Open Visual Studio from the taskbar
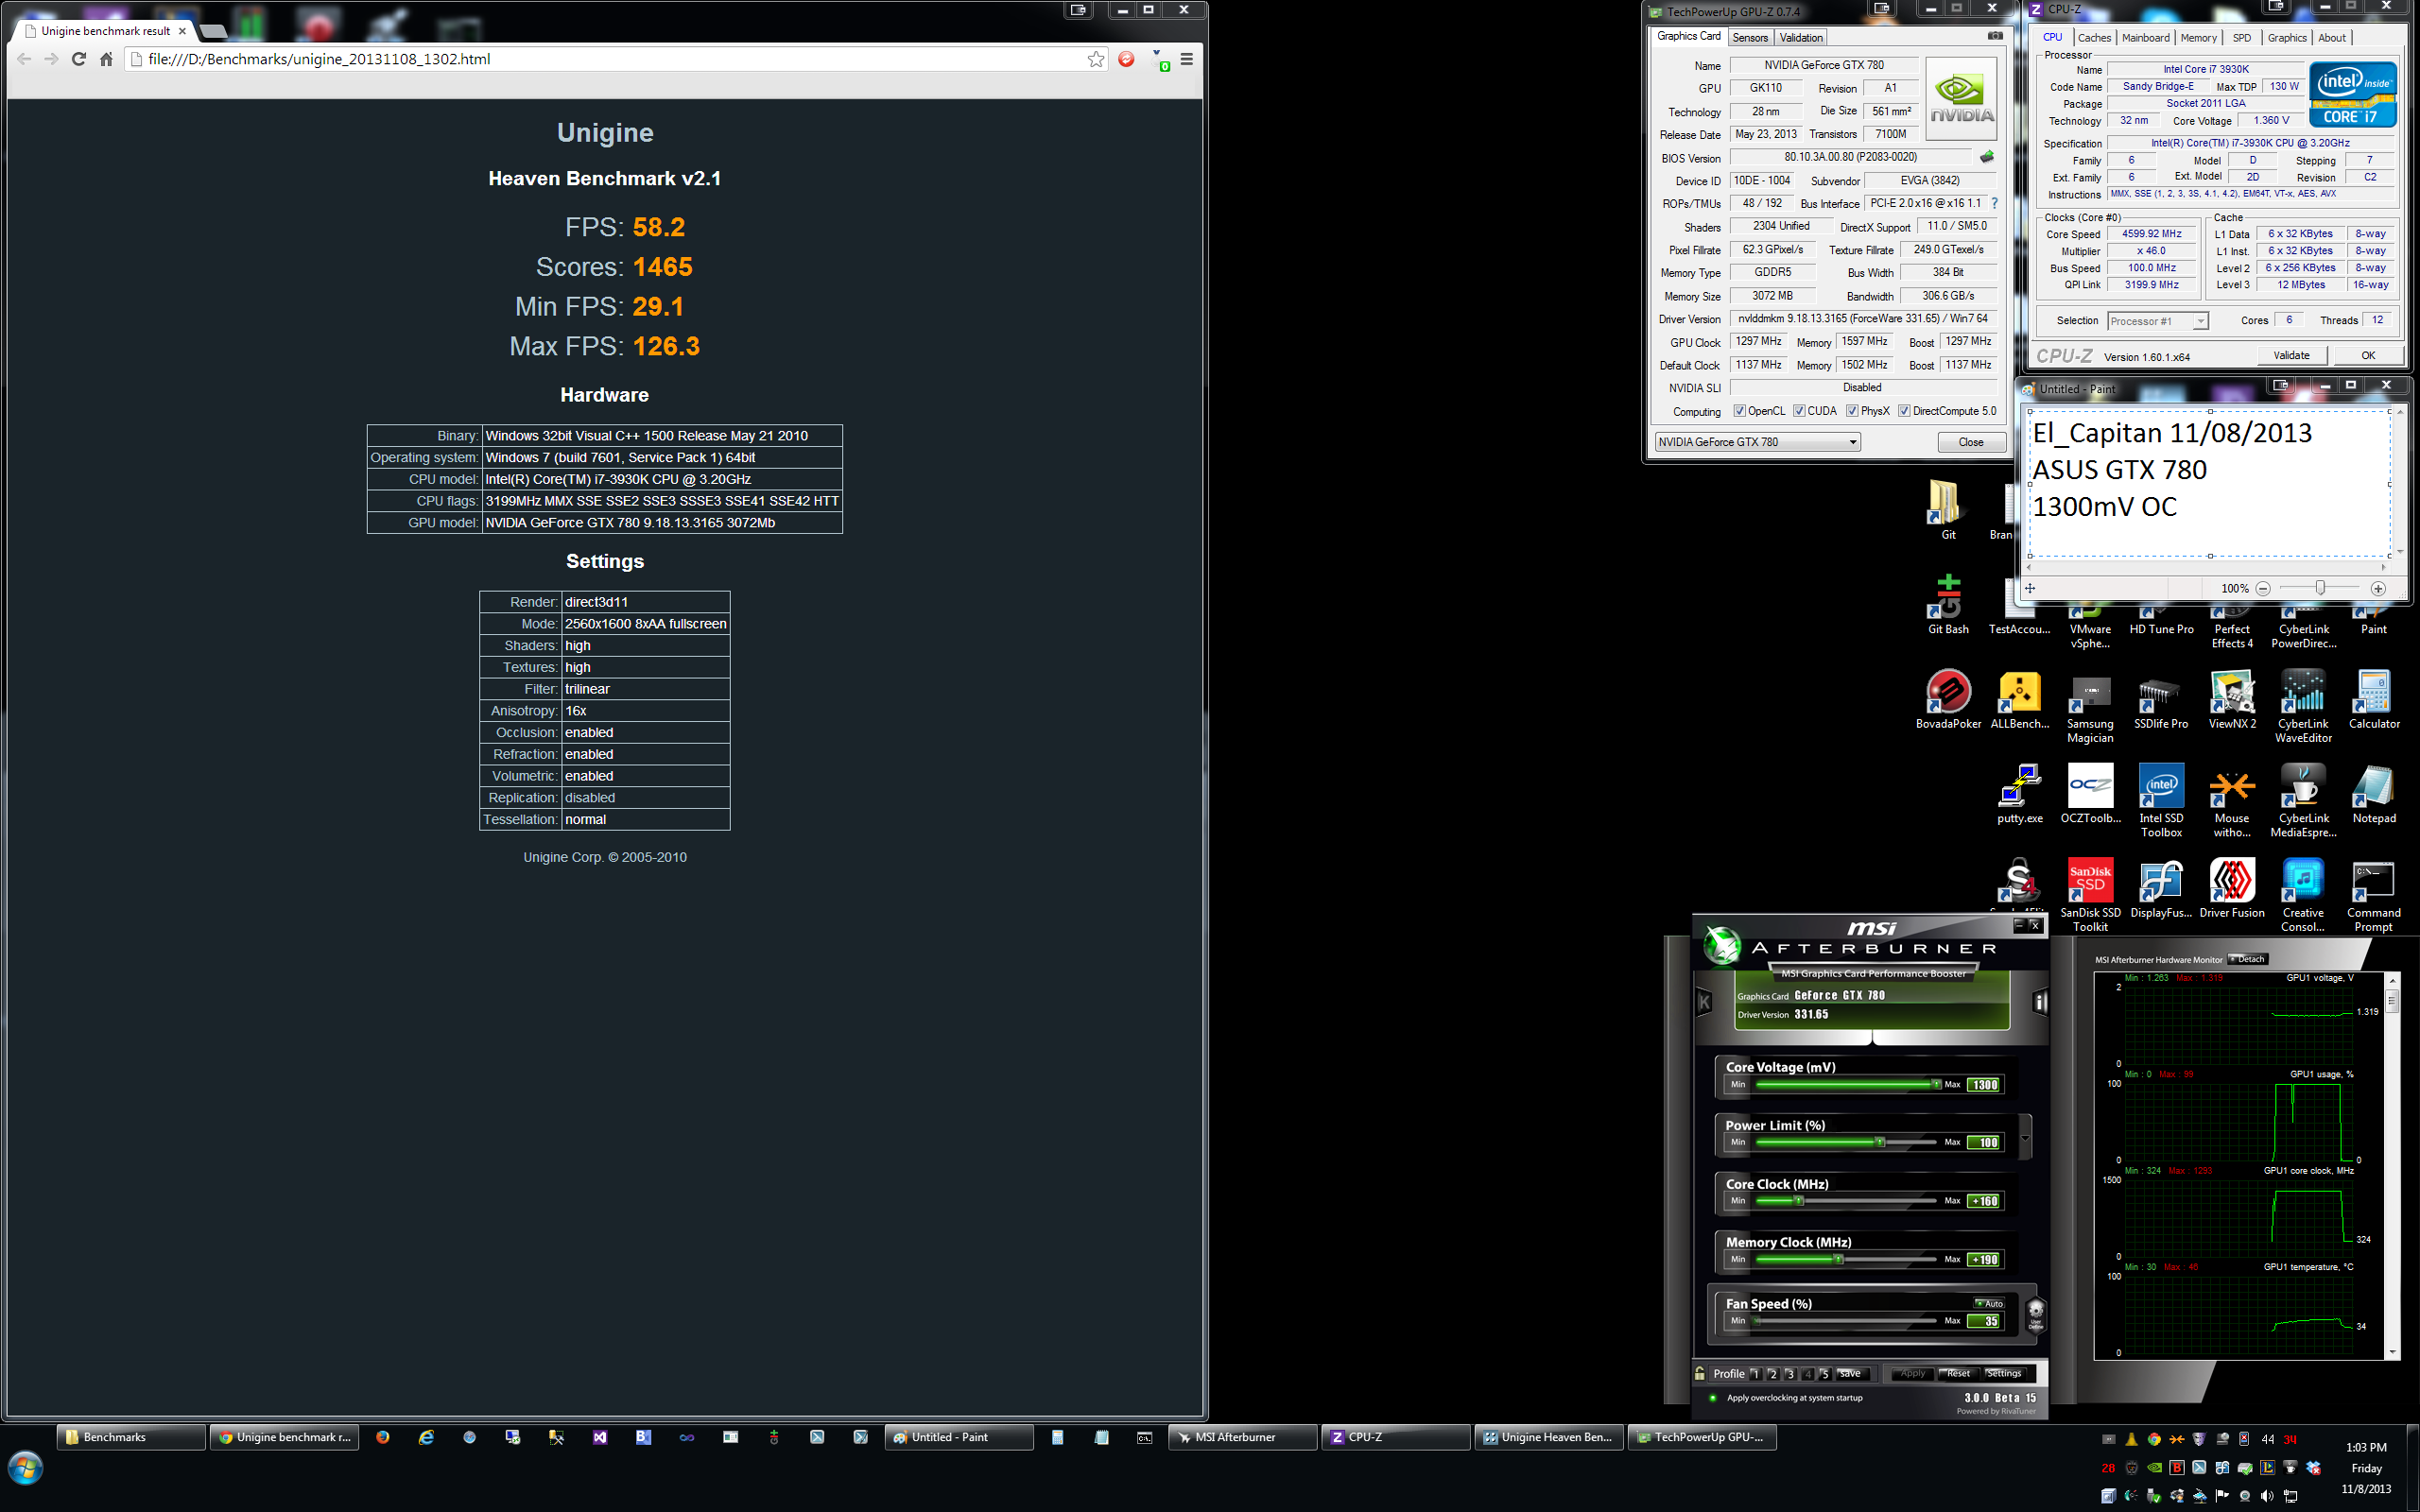2420x1512 pixels. click(x=600, y=1437)
